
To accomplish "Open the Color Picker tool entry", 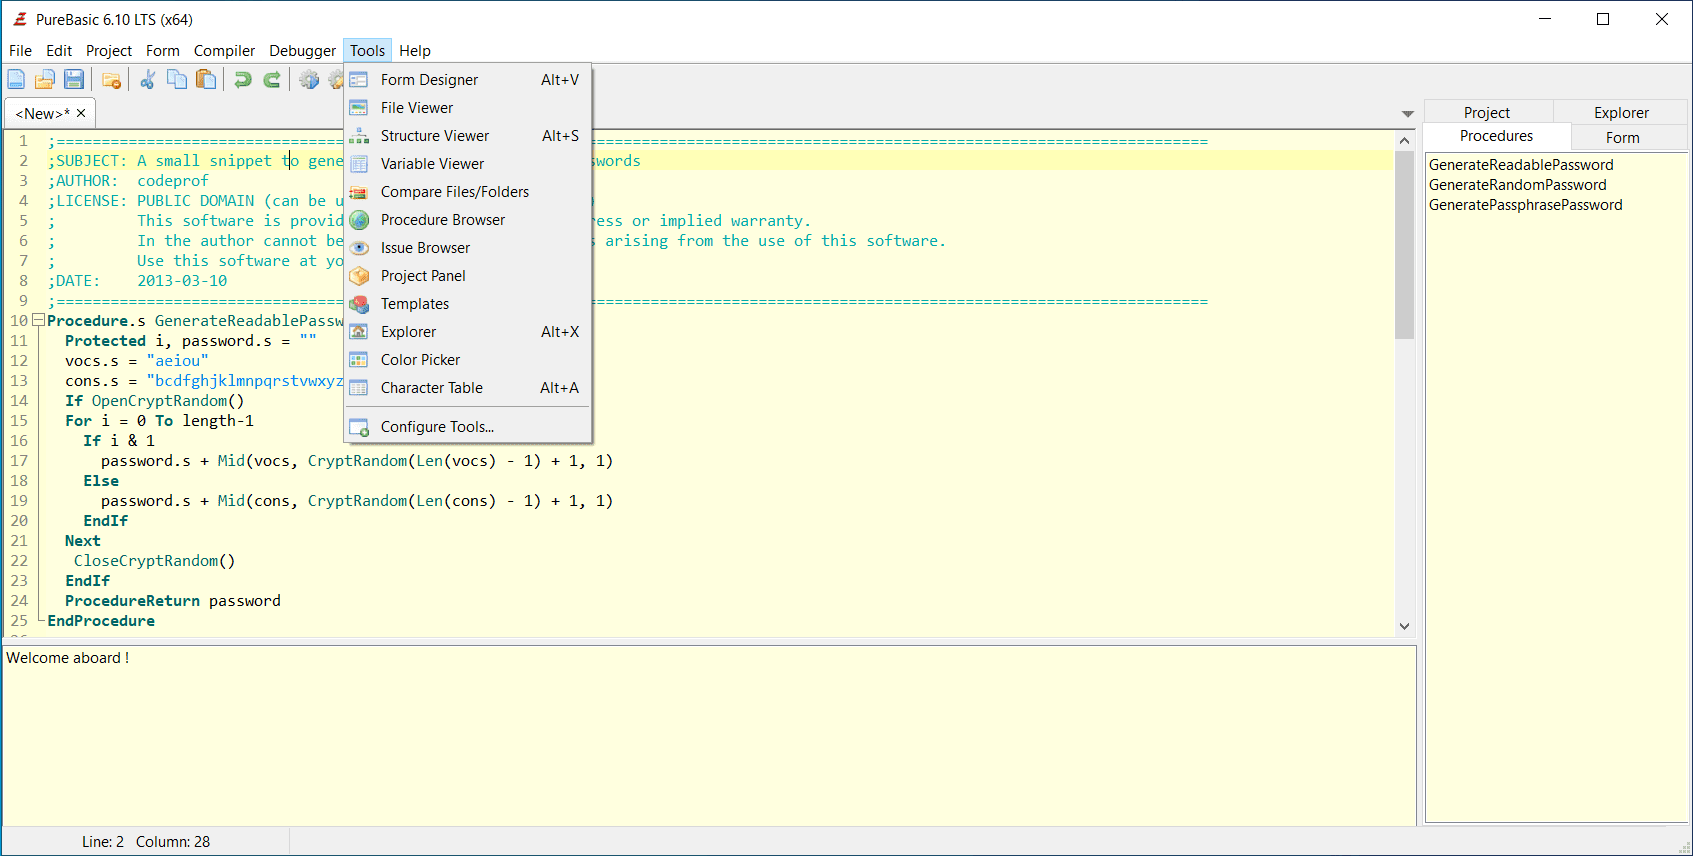I will [x=468, y=360].
